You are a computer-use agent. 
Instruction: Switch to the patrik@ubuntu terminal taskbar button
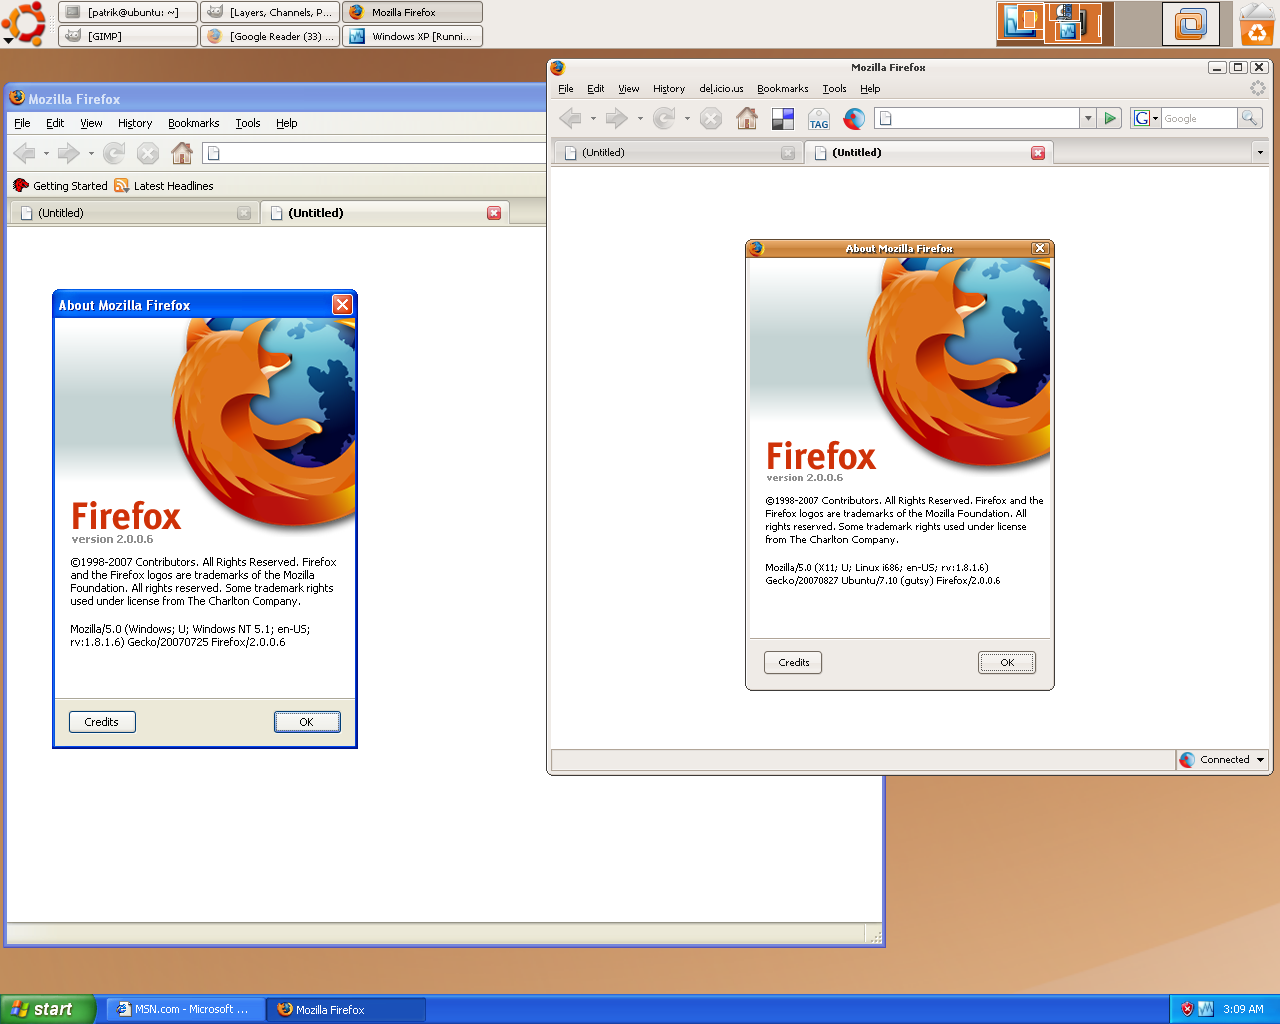point(128,12)
